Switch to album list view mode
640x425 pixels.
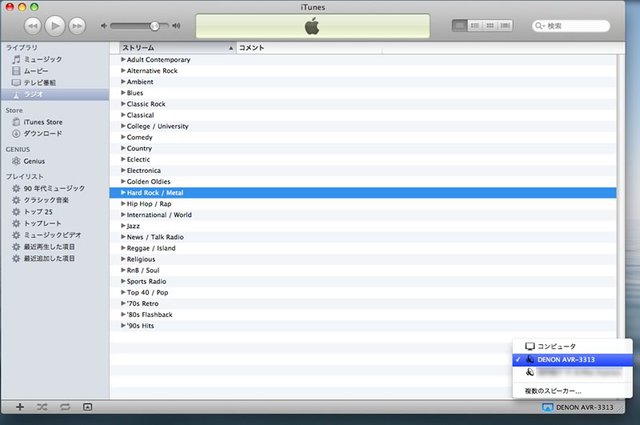coord(475,26)
